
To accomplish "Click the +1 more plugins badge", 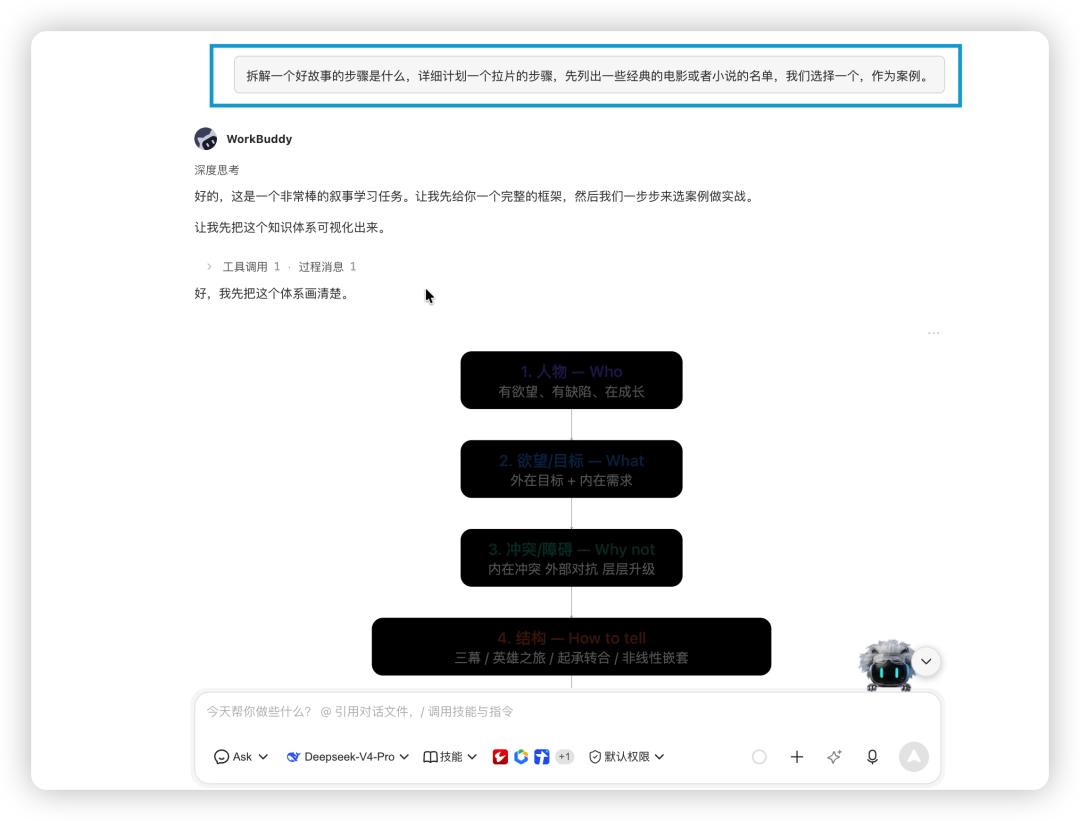I will 564,757.
